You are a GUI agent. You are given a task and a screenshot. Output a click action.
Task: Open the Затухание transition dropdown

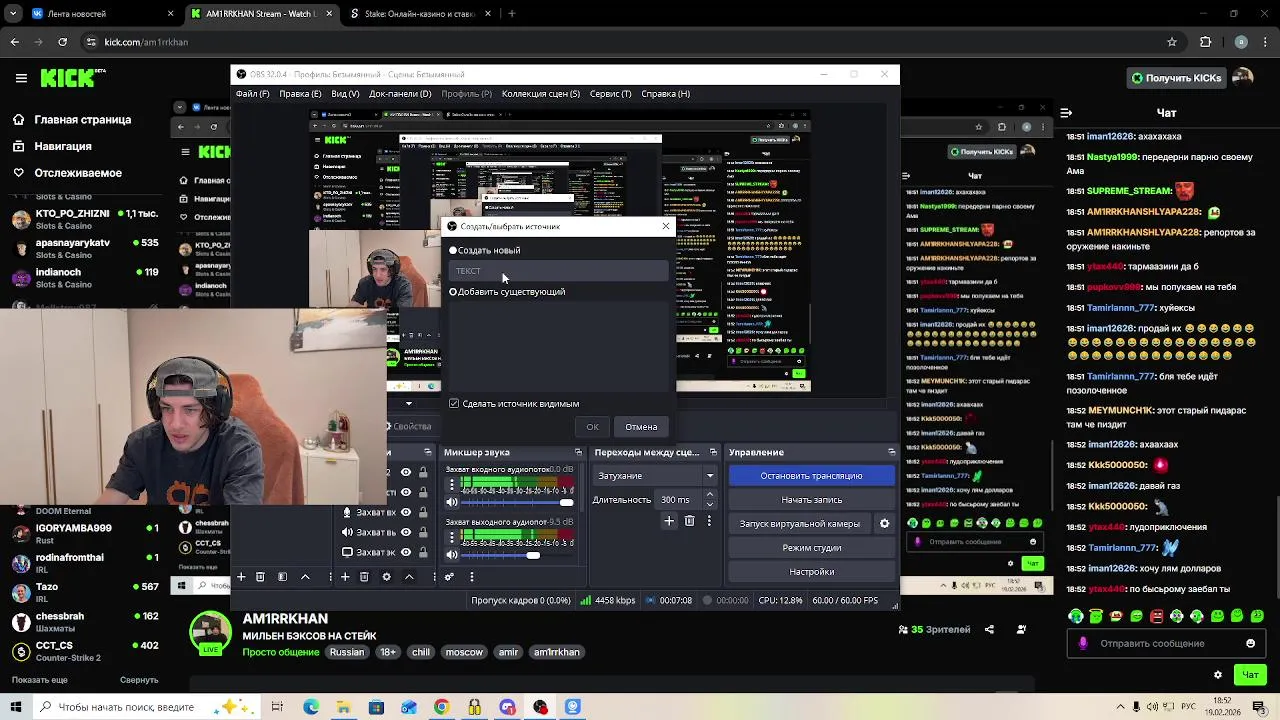pos(655,476)
